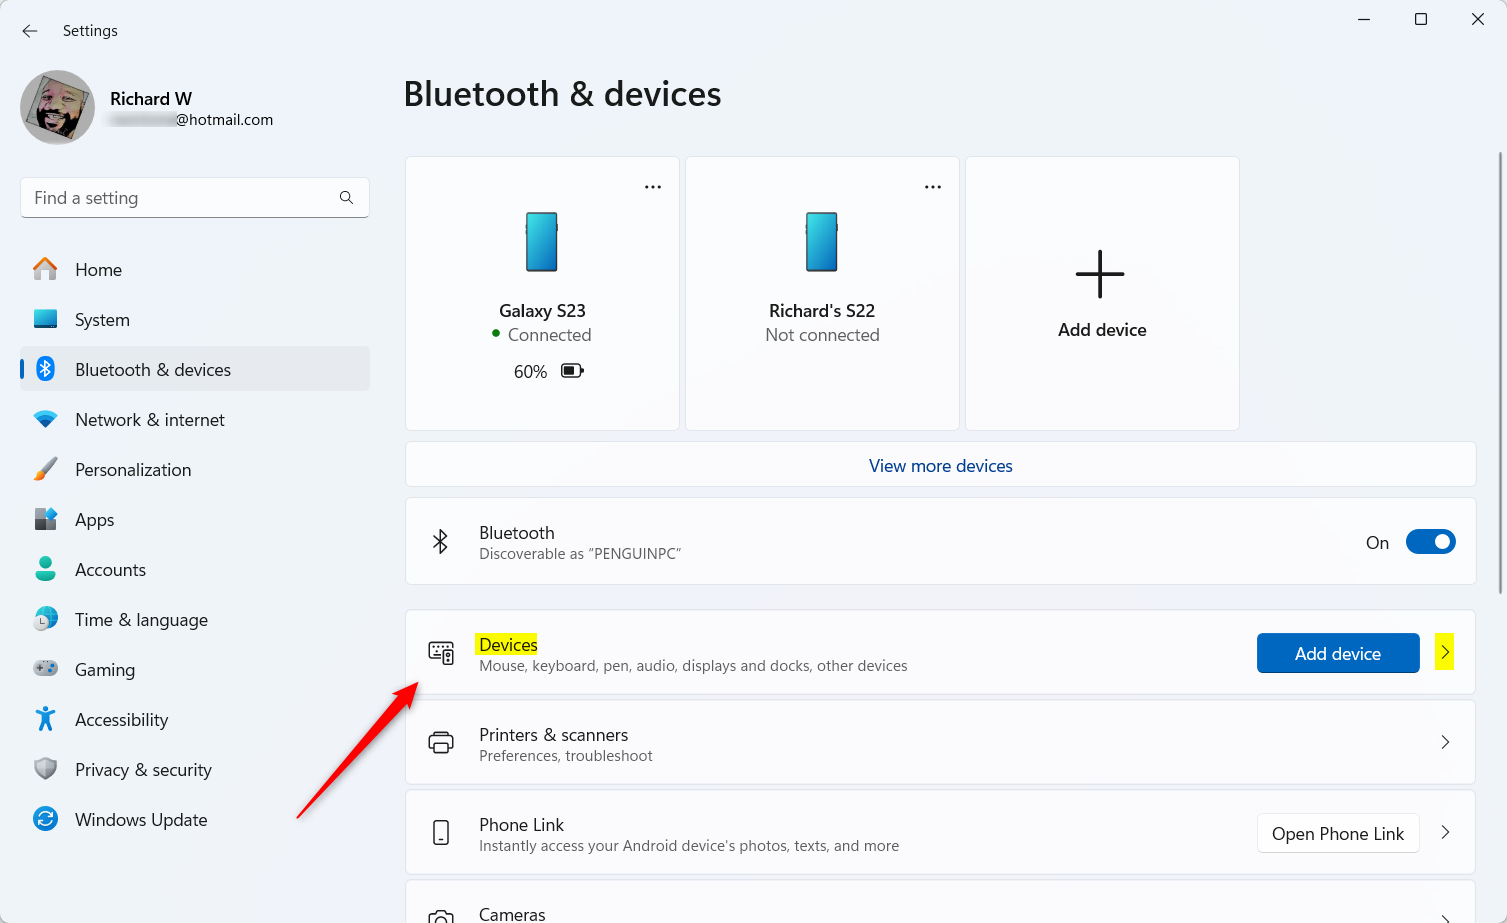Turn off the Bluetooth toggle
Screen dimensions: 1507x923
(x=1430, y=541)
